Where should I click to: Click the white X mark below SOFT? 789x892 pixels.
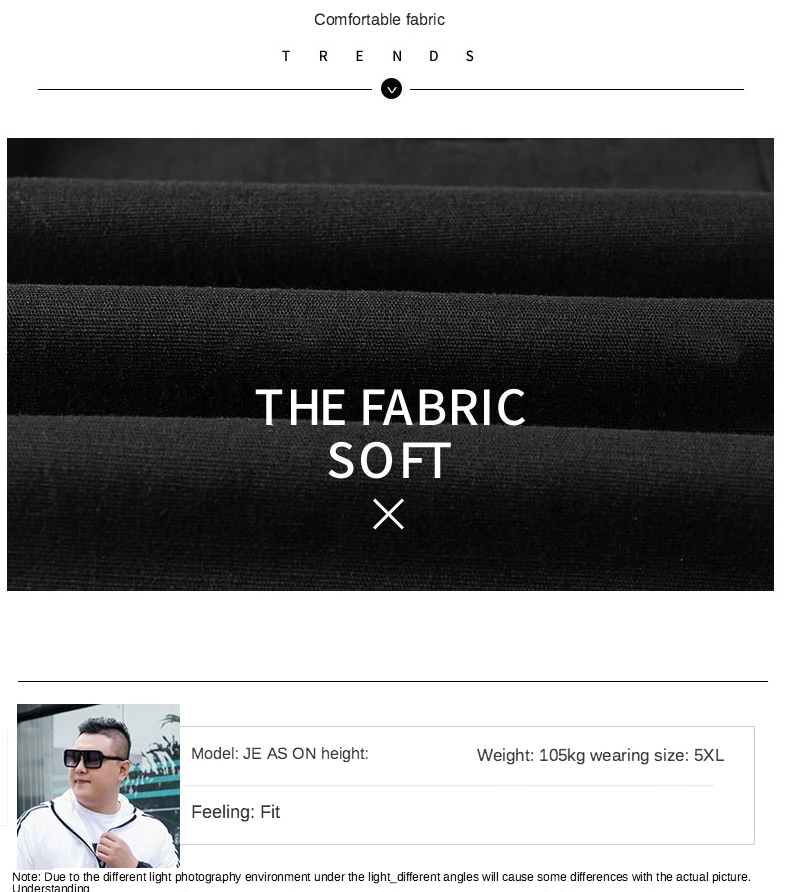click(x=389, y=514)
